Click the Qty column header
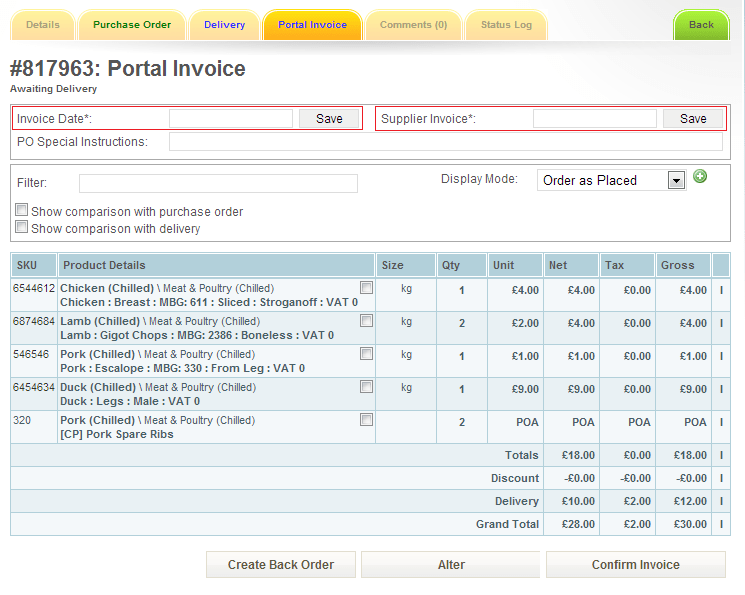The image size is (745, 595). (x=461, y=265)
